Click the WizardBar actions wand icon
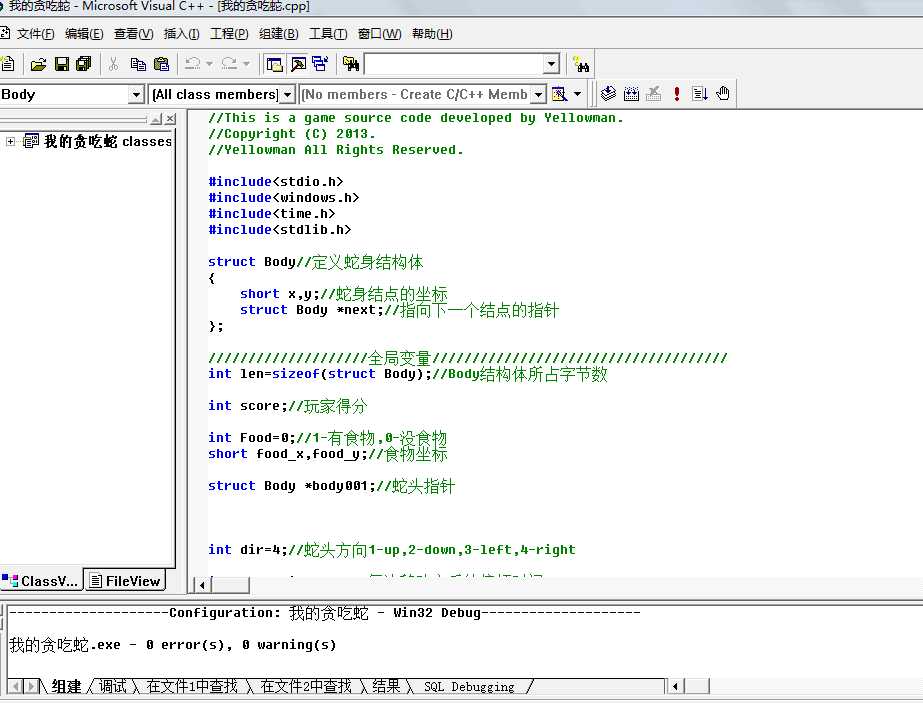The height and width of the screenshot is (703, 923). click(x=559, y=94)
